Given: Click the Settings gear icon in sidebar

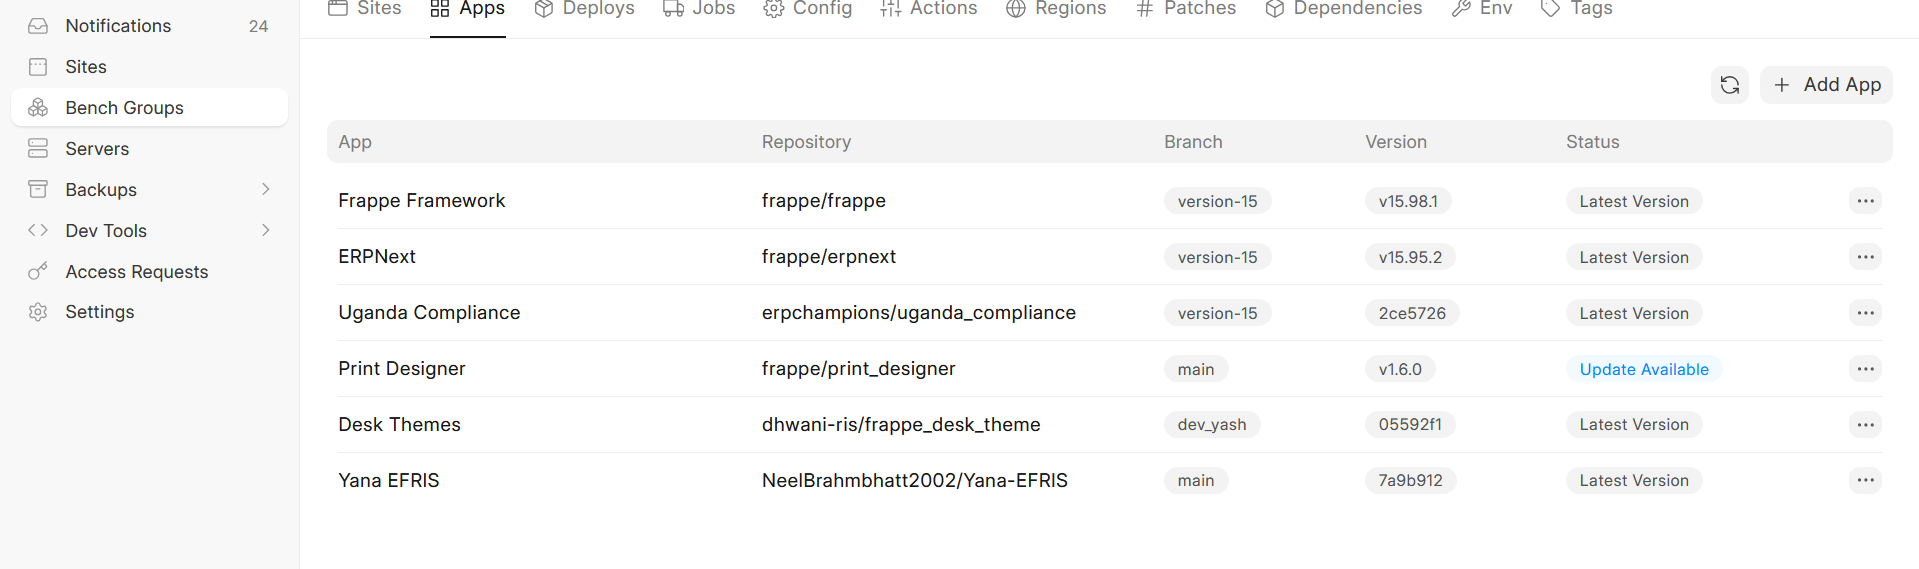Looking at the screenshot, I should pyautogui.click(x=38, y=312).
